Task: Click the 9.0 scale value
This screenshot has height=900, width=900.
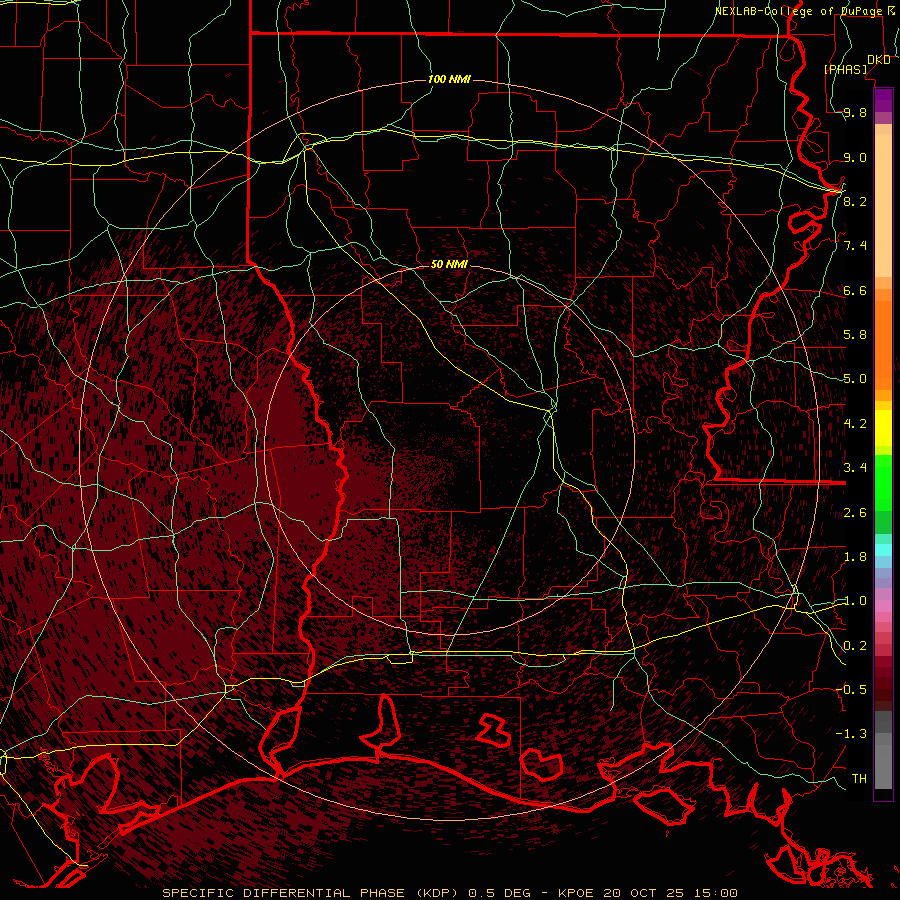Action: pyautogui.click(x=855, y=157)
